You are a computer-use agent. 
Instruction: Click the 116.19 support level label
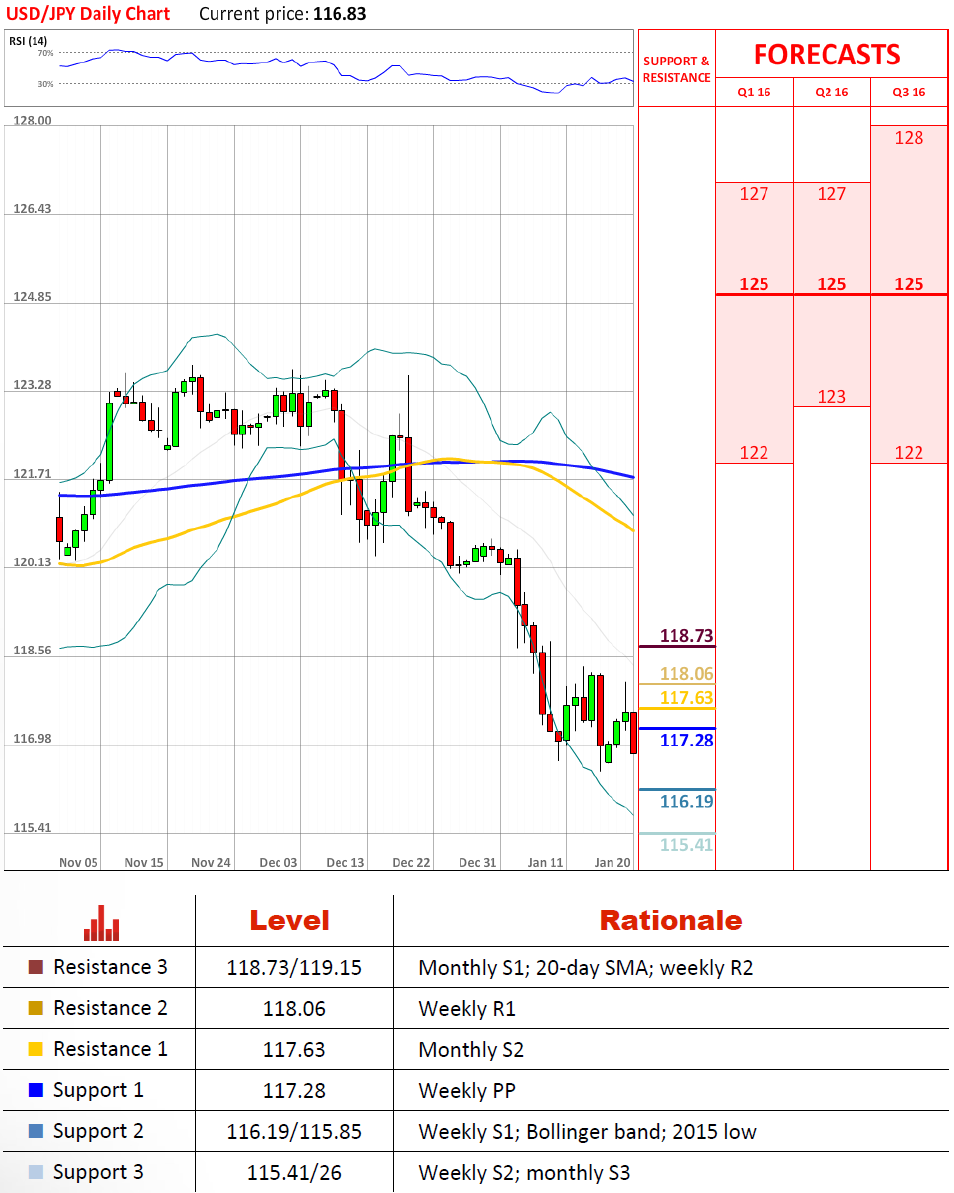click(x=686, y=801)
